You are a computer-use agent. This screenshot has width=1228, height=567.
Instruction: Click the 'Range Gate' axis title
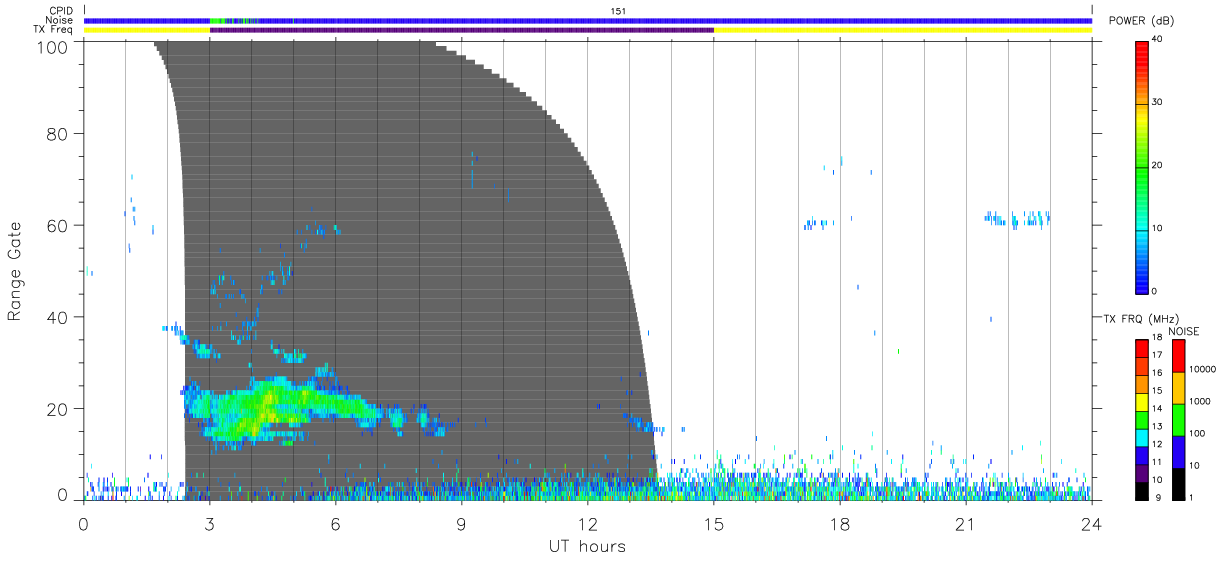16,271
